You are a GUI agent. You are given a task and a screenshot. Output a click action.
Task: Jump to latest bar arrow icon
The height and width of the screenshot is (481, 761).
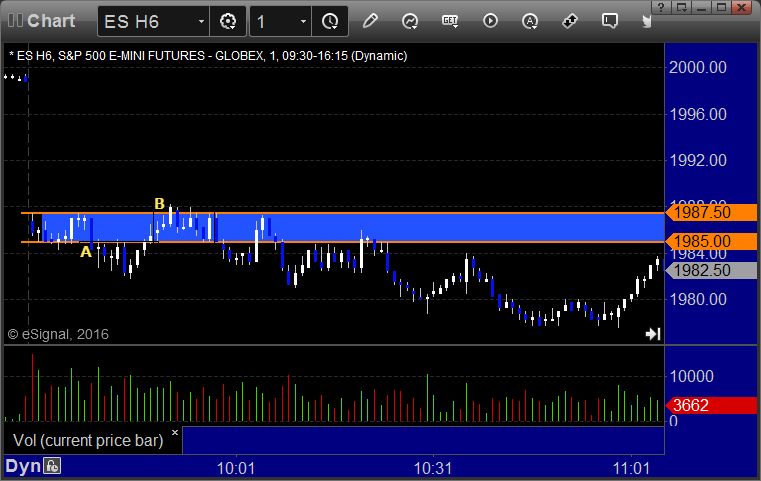pyautogui.click(x=653, y=333)
